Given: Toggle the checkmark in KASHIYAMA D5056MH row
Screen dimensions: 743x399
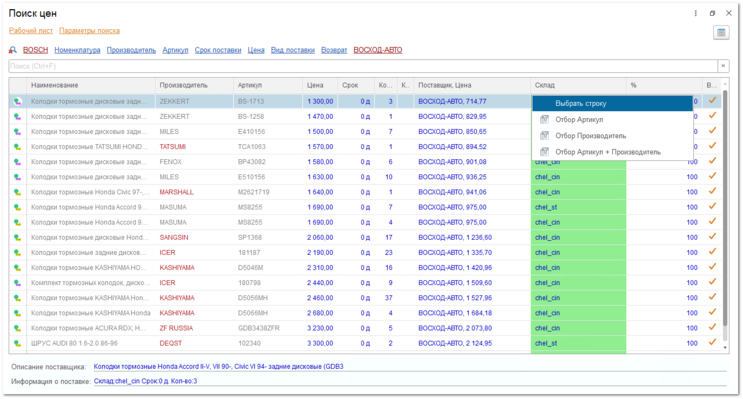Looking at the screenshot, I should [712, 297].
